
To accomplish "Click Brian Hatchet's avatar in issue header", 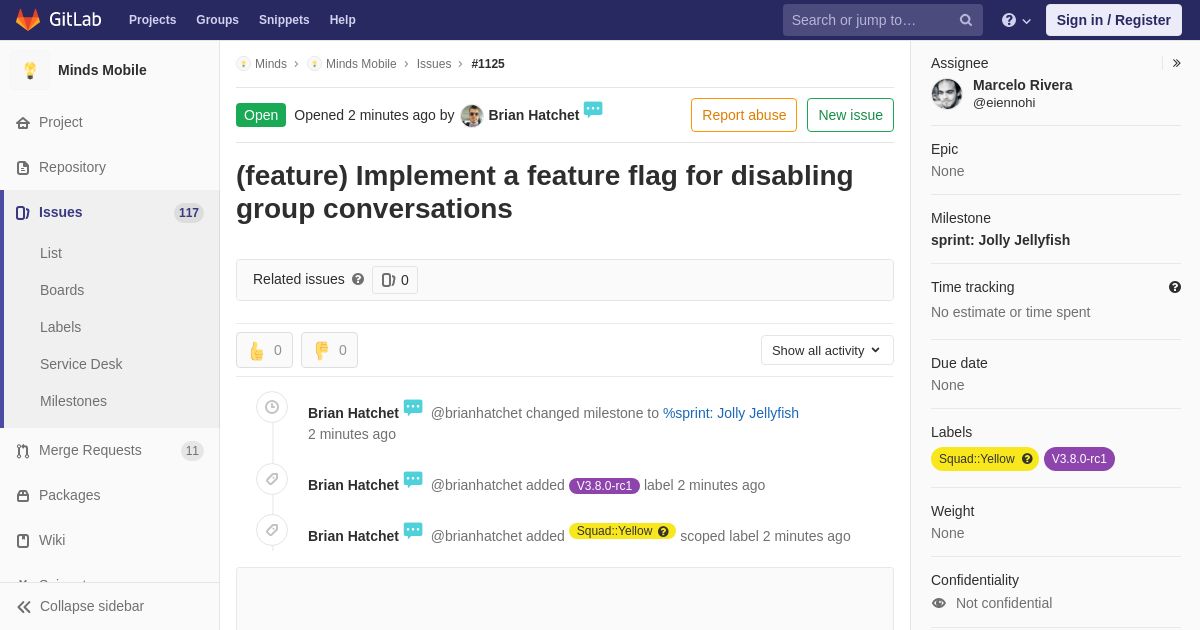I will [x=472, y=116].
